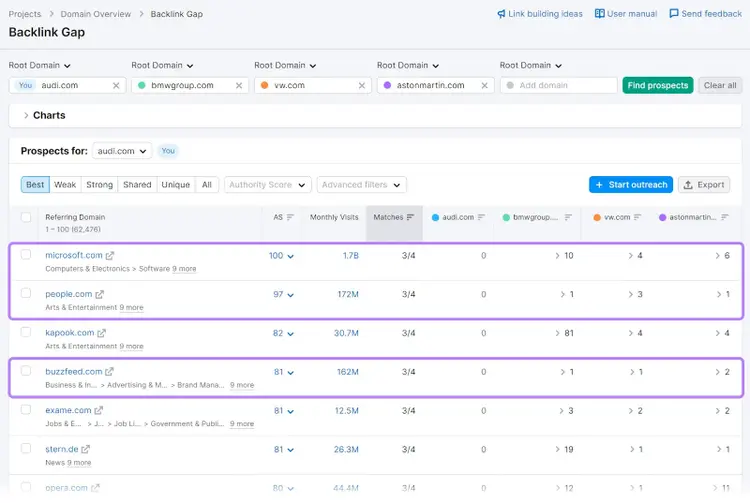Click speech bubble icon beside Send feedback
Image resolution: width=750 pixels, height=503 pixels.
[x=673, y=13]
